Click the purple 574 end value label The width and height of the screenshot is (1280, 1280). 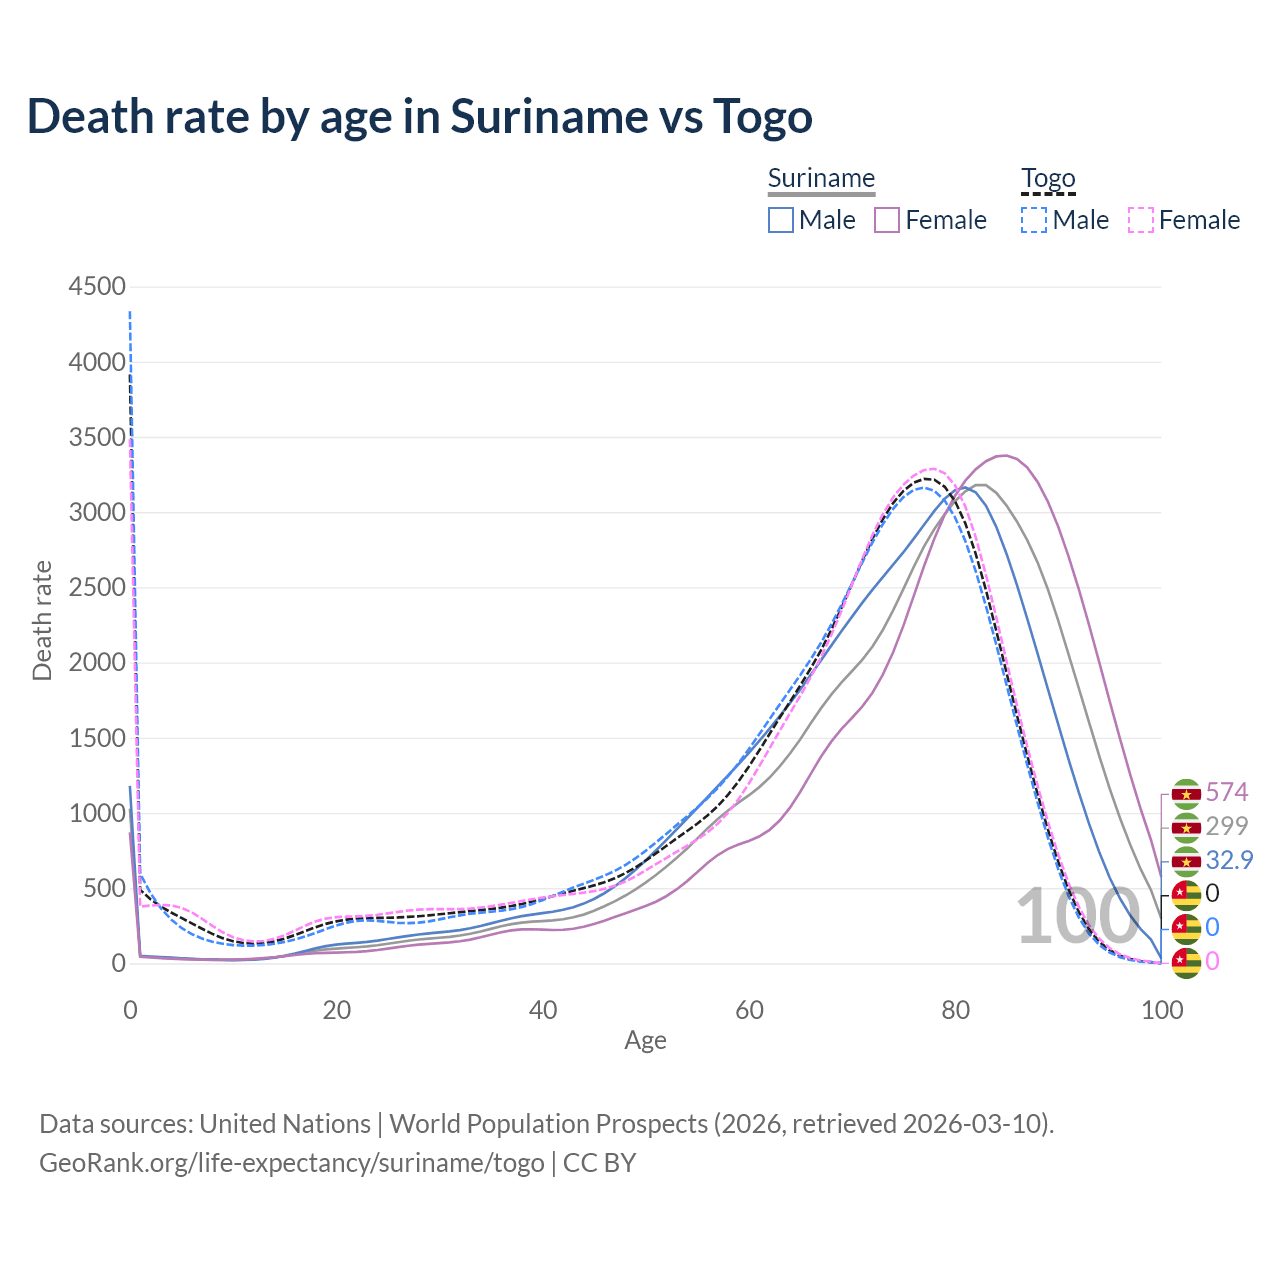pos(1227,793)
